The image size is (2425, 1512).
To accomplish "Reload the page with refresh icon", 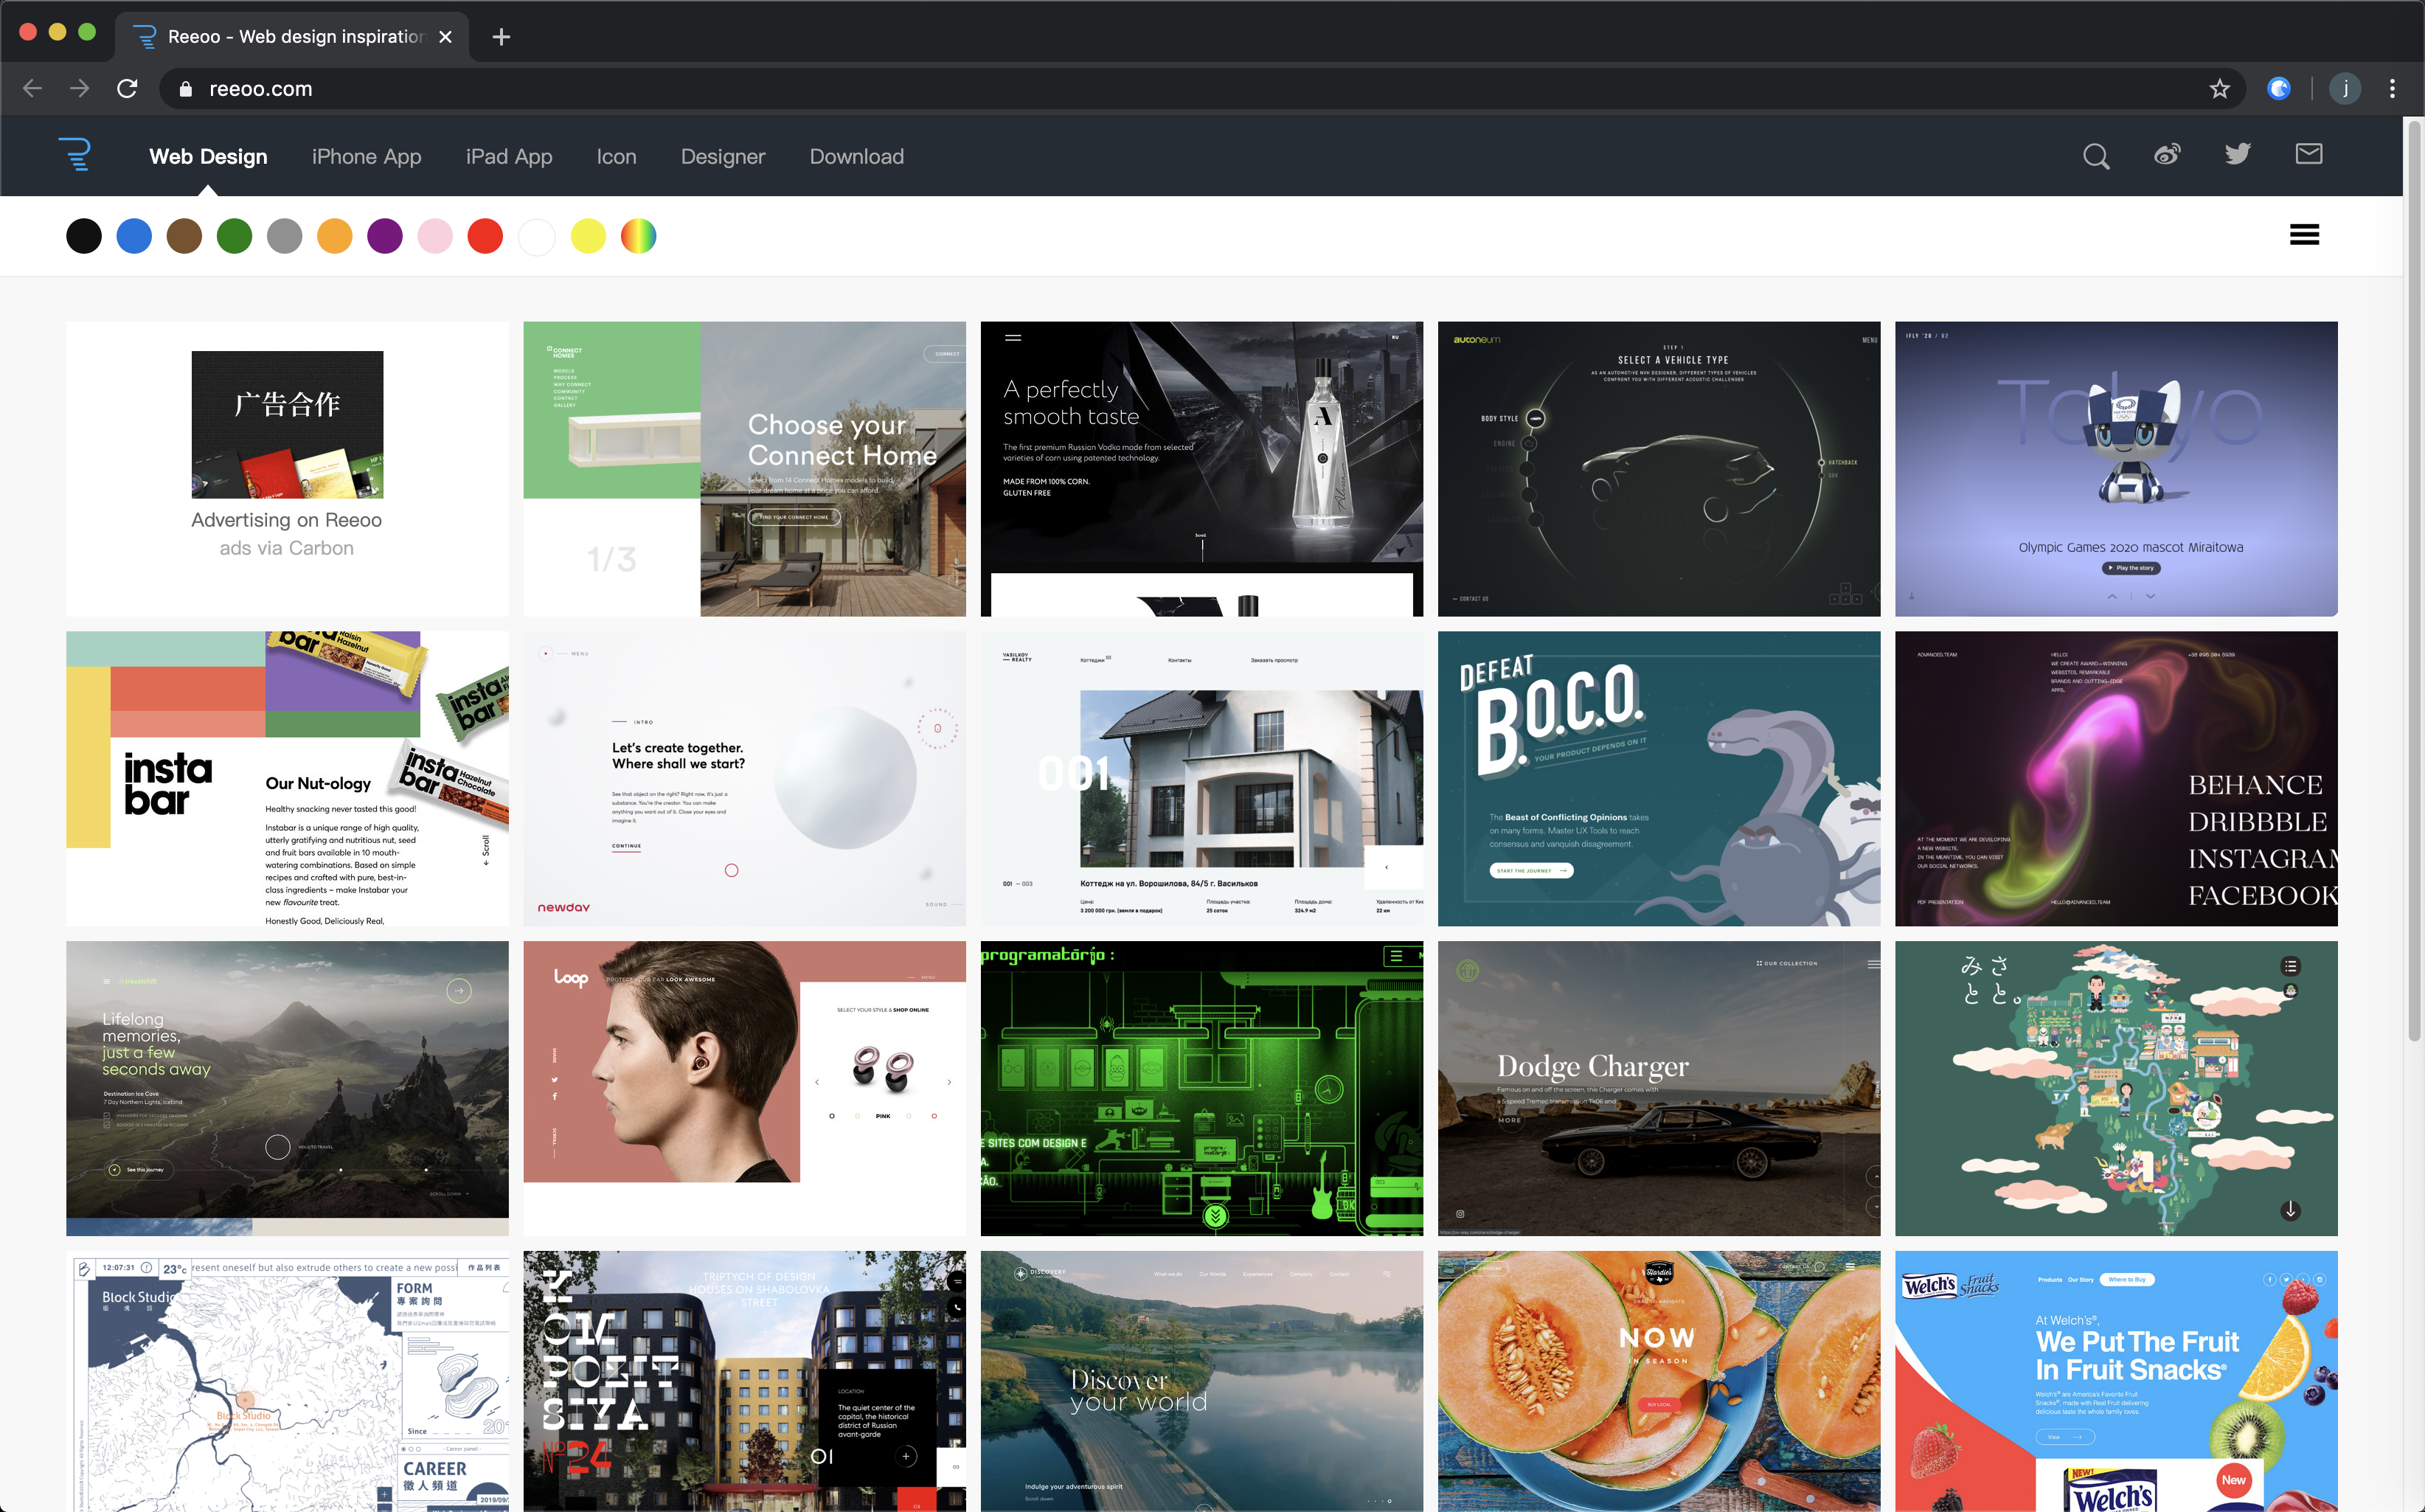I will click(127, 89).
